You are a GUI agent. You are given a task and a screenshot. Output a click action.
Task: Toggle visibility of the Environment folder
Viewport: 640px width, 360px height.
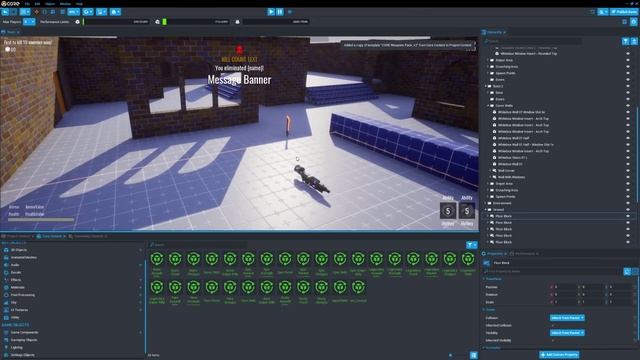pos(628,203)
